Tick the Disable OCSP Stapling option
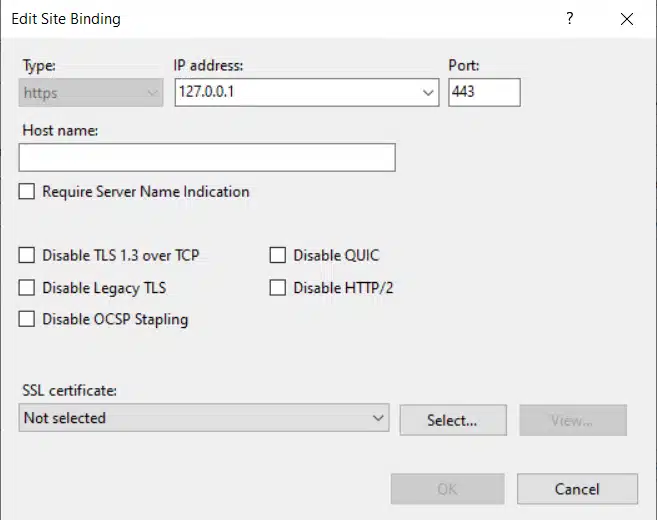This screenshot has width=657, height=520. click(27, 320)
